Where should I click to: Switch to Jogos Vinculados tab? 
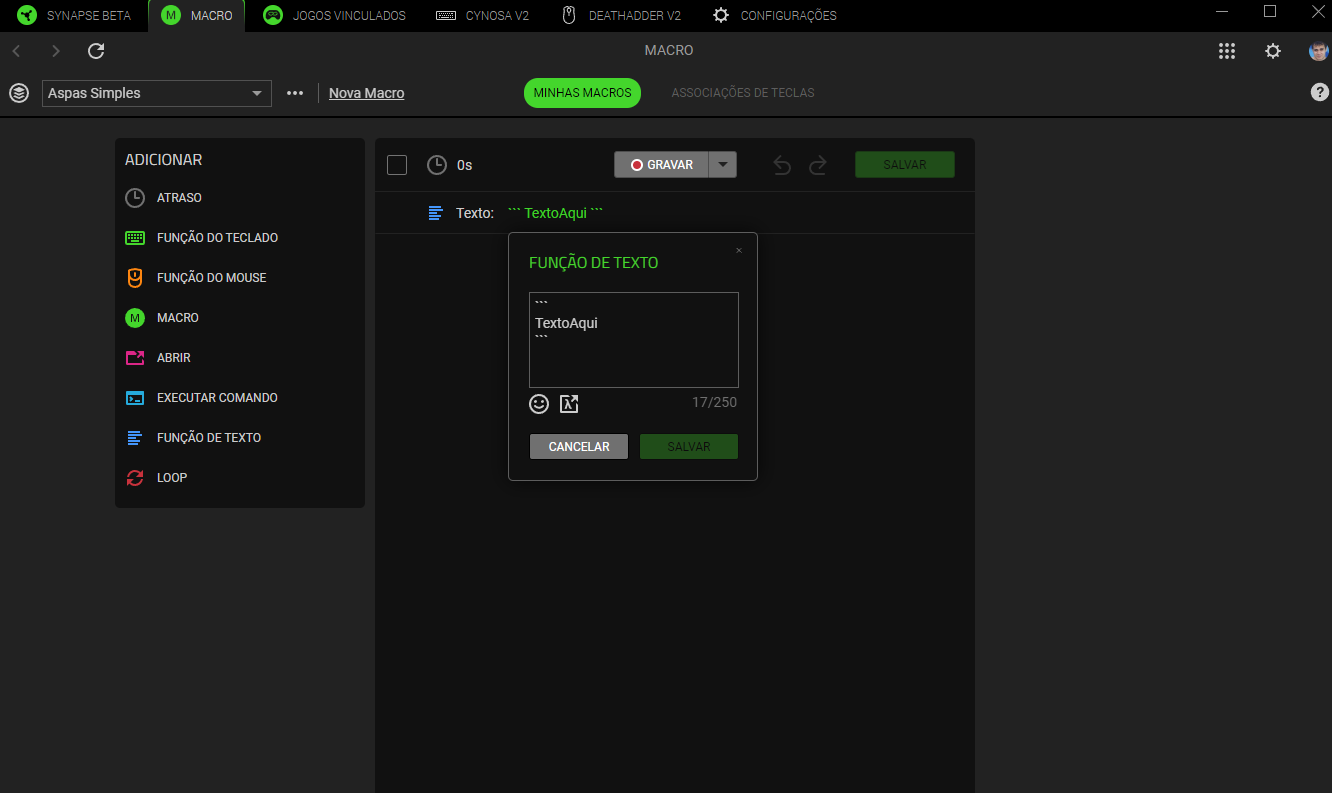(x=334, y=16)
